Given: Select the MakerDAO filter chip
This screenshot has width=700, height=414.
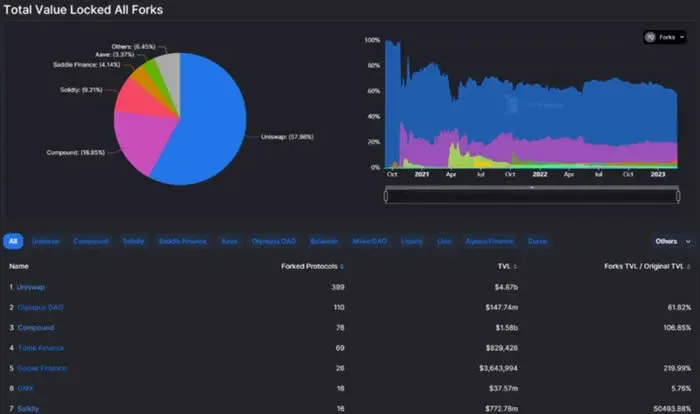Looking at the screenshot, I should pyautogui.click(x=370, y=241).
